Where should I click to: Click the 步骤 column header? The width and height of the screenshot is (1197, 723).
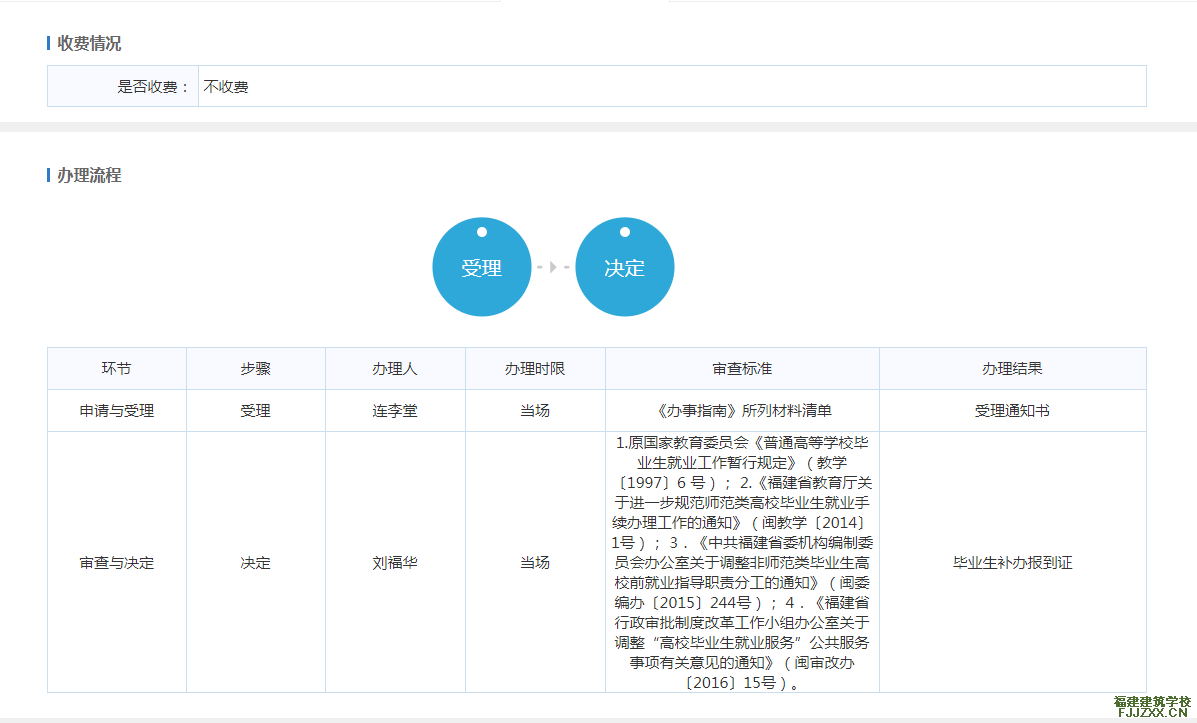(x=255, y=369)
